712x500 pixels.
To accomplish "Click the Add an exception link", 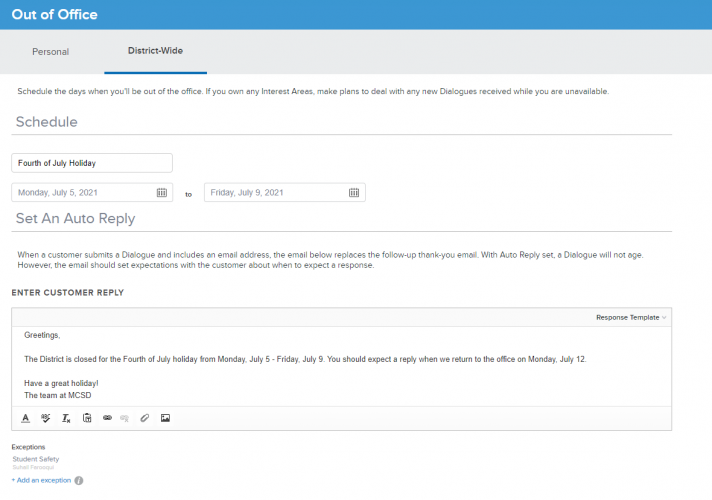I will [41, 481].
